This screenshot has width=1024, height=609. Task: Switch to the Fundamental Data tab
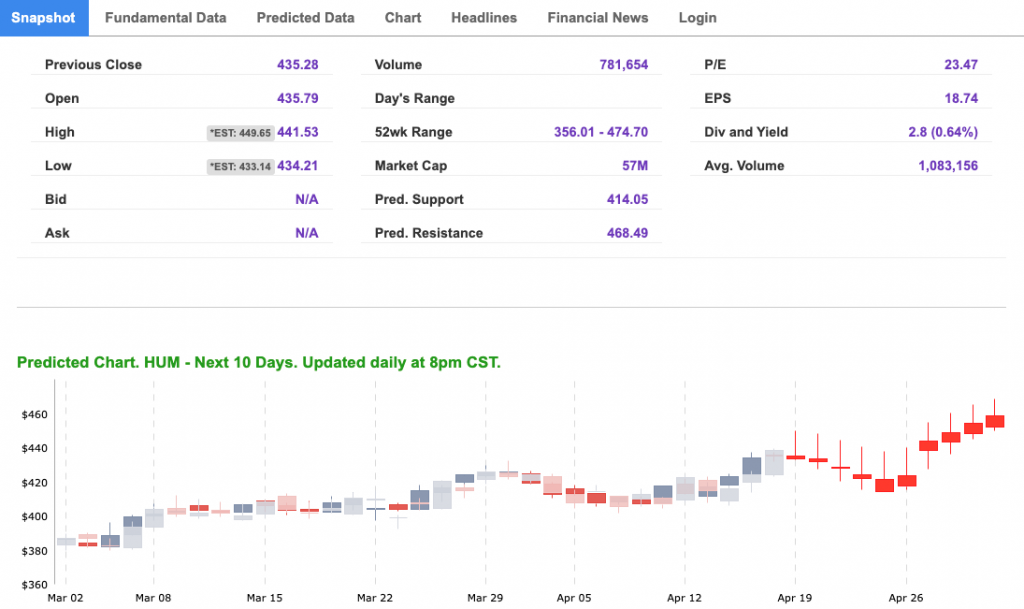coord(165,18)
